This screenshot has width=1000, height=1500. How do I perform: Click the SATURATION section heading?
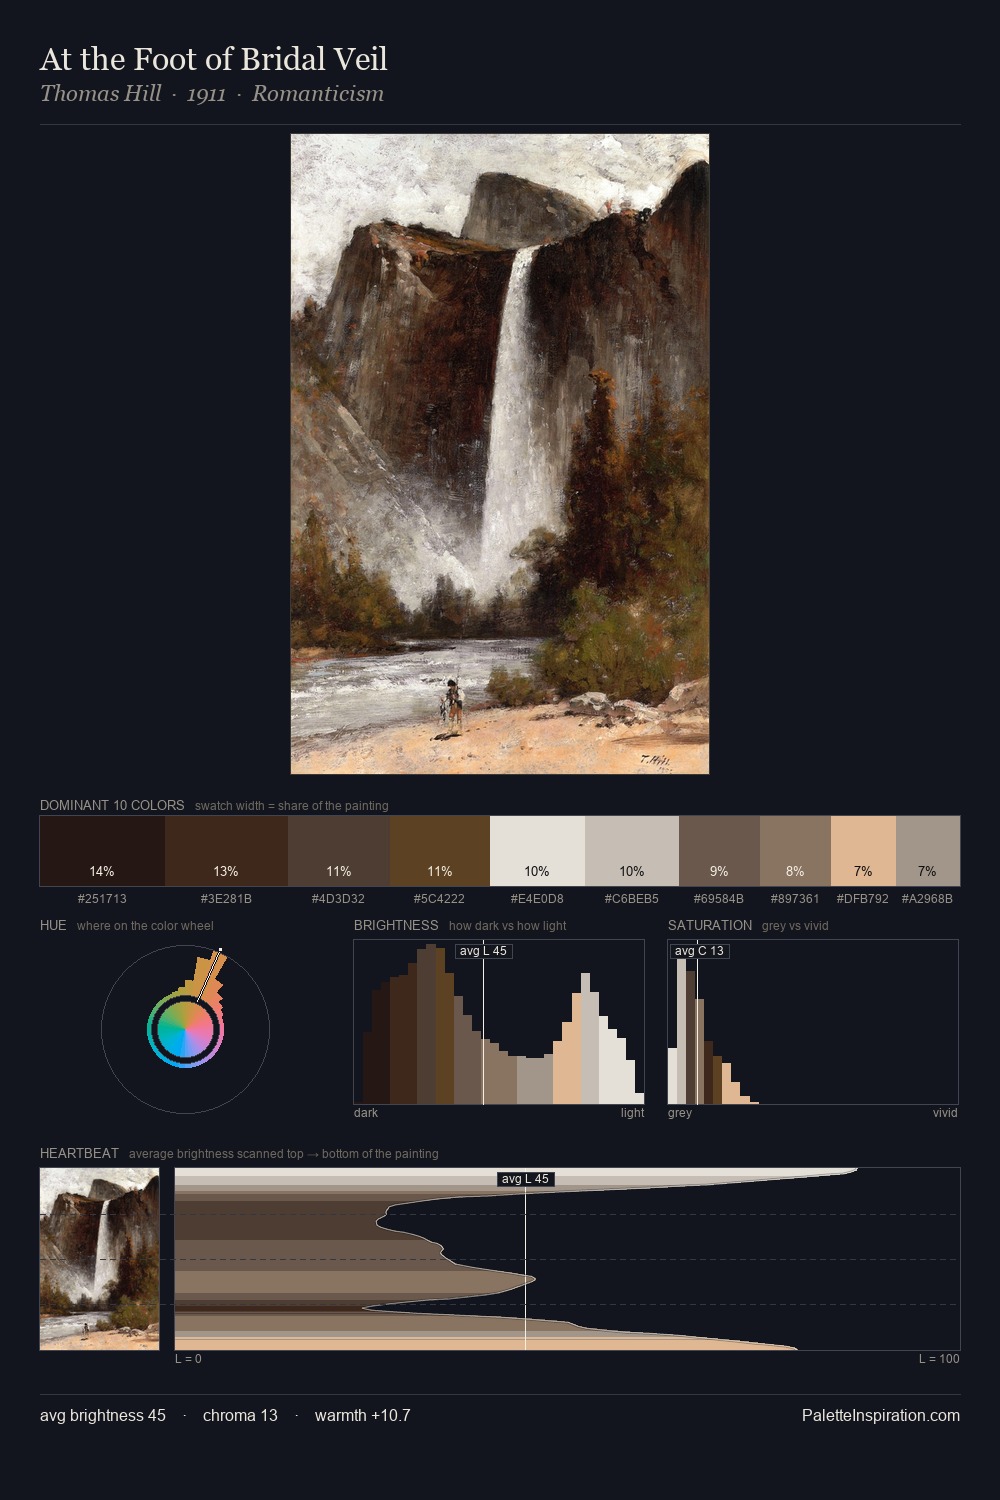(710, 925)
